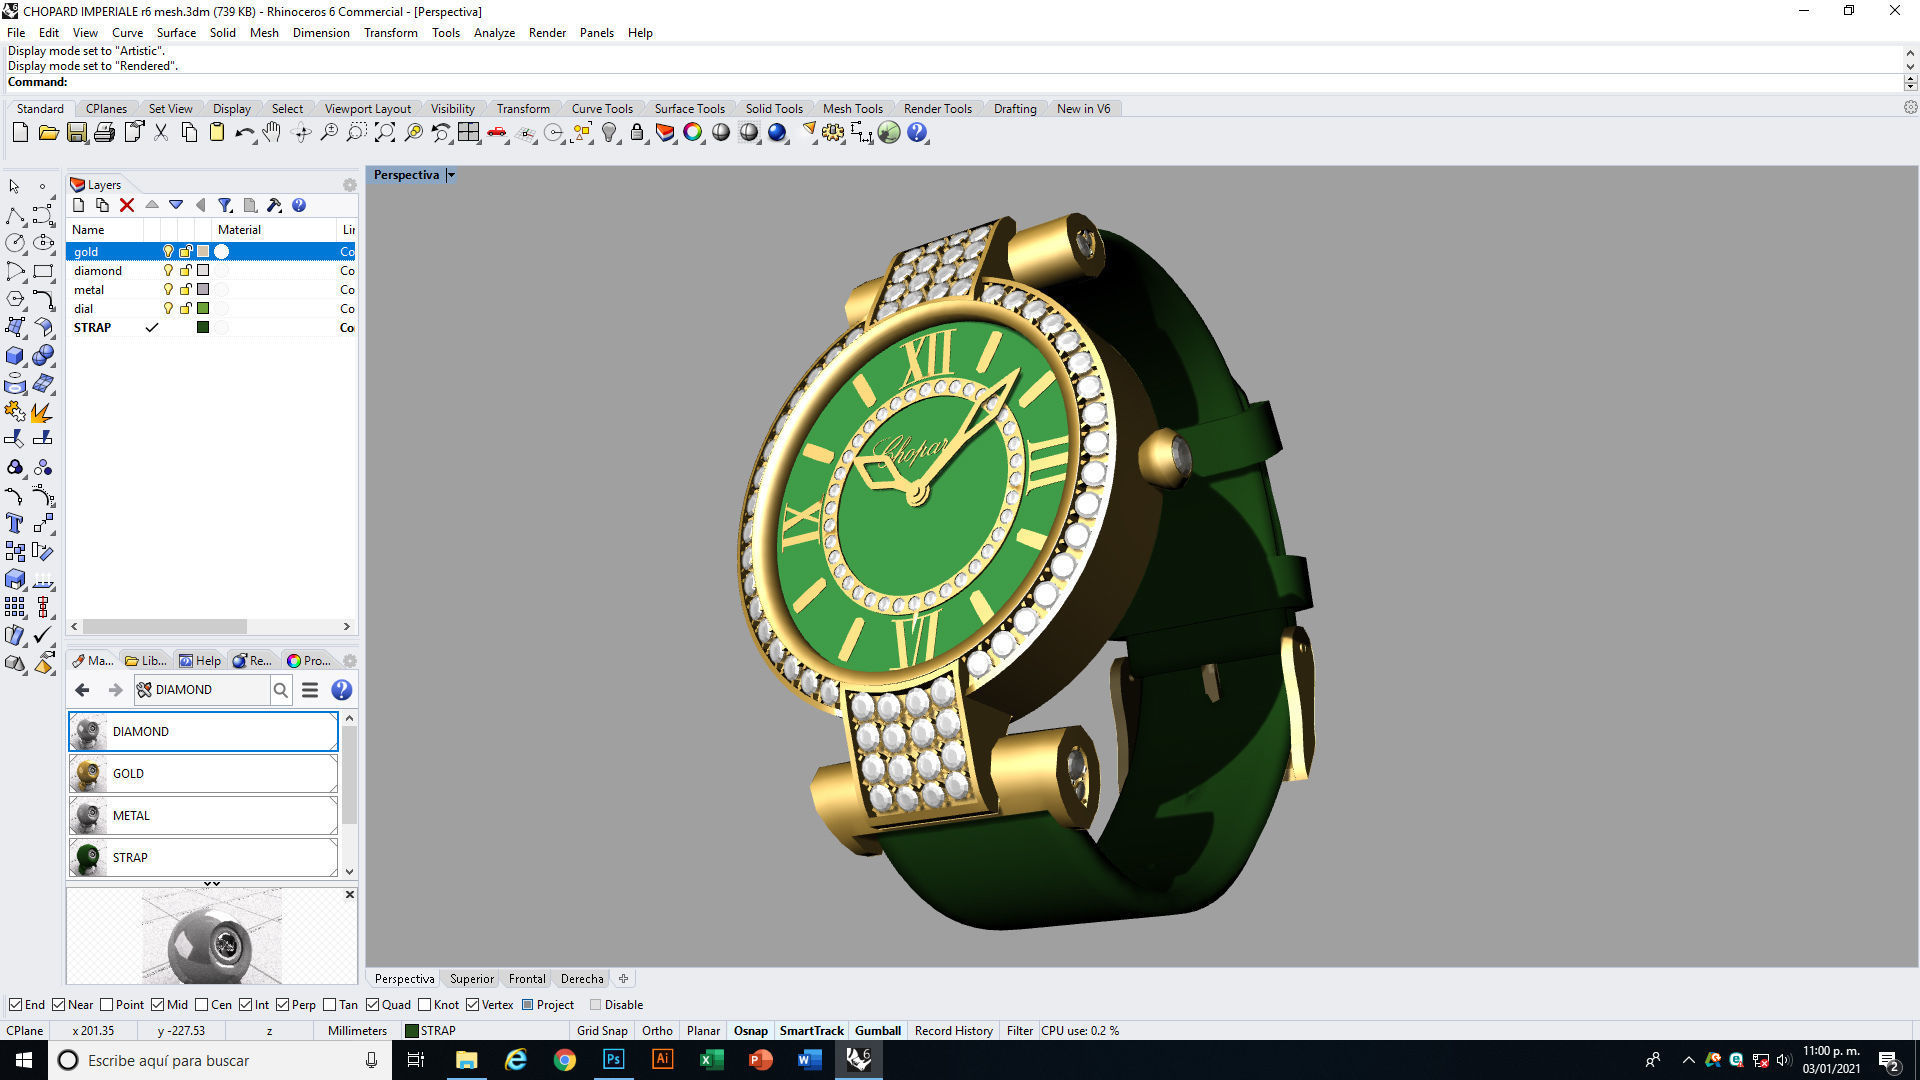
Task: Click Record History in the status bar
Action: coord(953,1031)
